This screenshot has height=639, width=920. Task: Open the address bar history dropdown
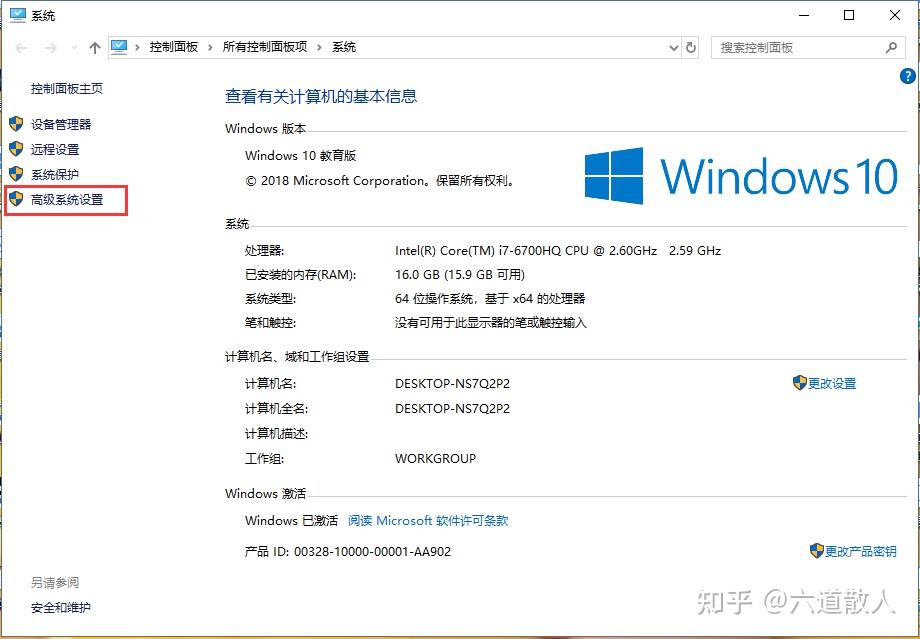[674, 48]
